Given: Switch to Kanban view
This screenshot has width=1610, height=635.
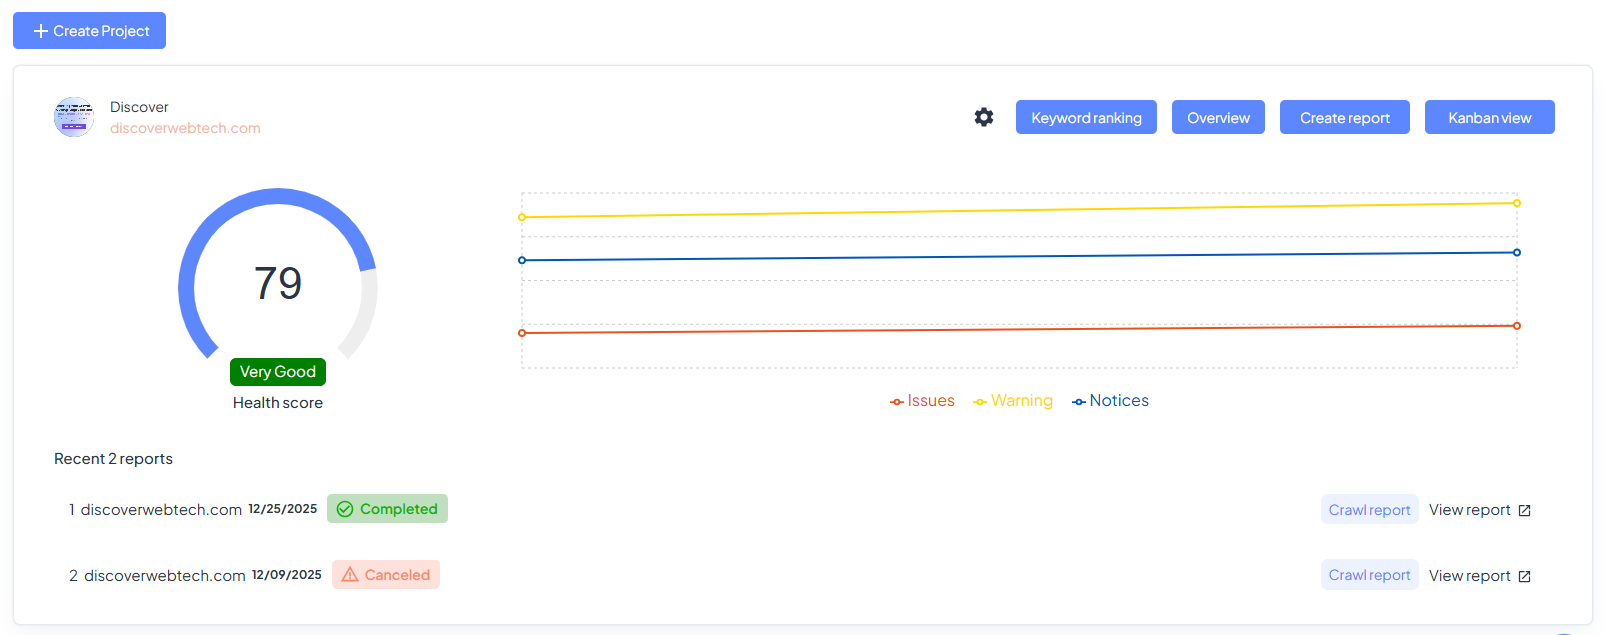Looking at the screenshot, I should [1489, 117].
